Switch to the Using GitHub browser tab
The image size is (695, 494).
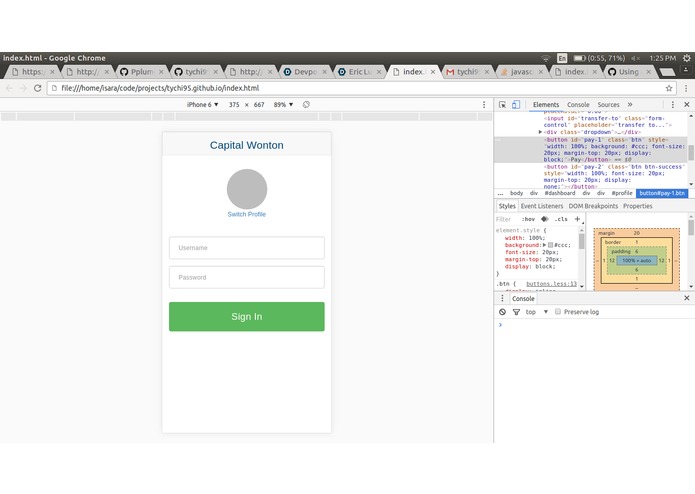pos(629,72)
